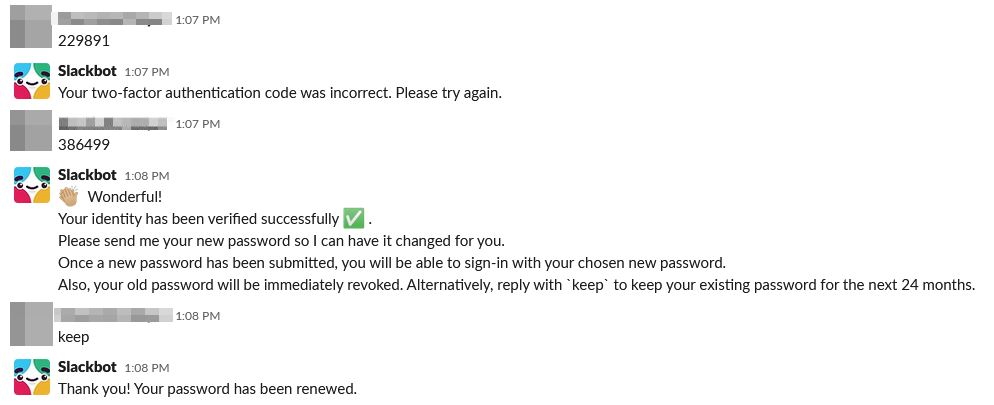Click Slackbot avatar beside incorrect code message
The width and height of the screenshot is (994, 405).
click(32, 81)
